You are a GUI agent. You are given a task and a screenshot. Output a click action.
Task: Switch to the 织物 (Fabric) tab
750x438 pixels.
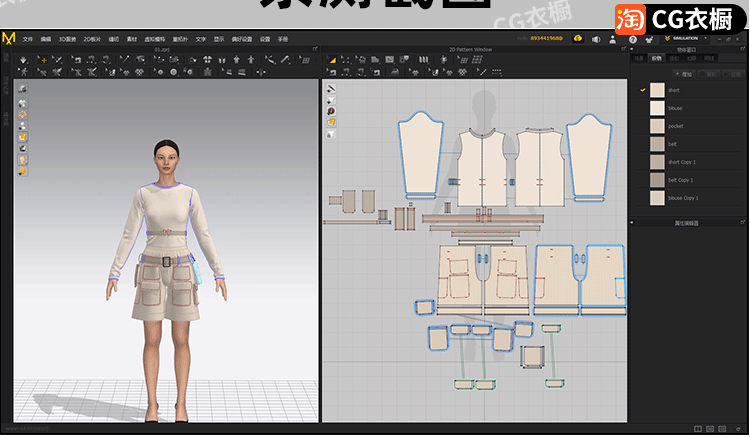655,59
